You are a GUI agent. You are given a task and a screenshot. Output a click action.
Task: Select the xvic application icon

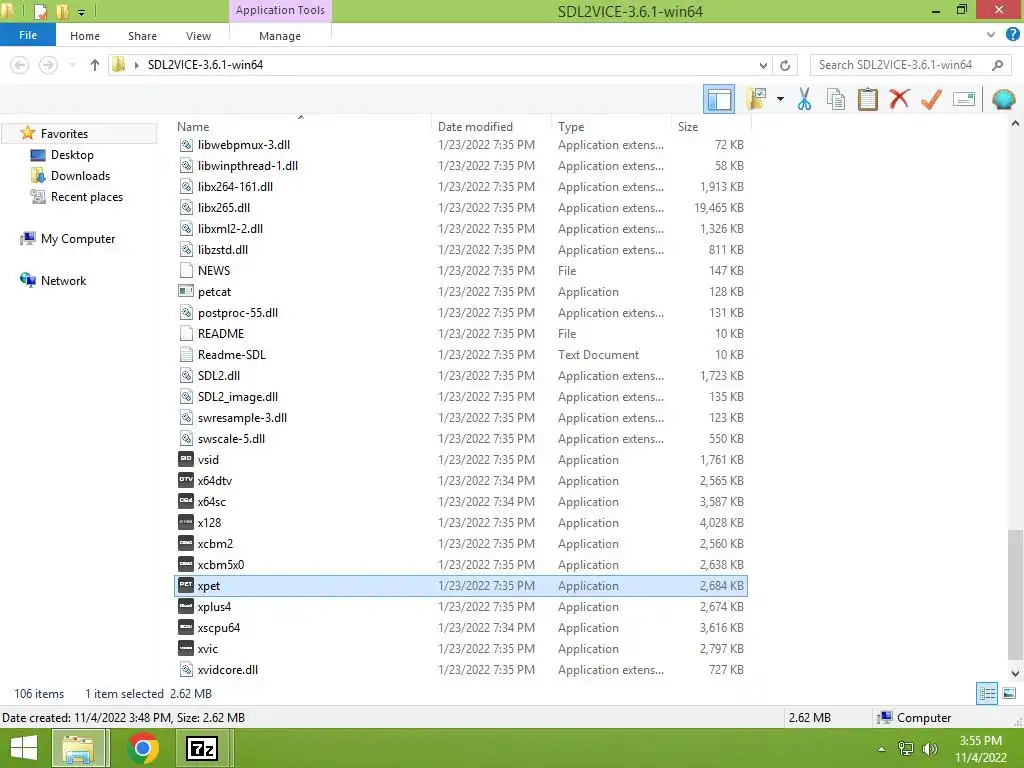coord(185,648)
